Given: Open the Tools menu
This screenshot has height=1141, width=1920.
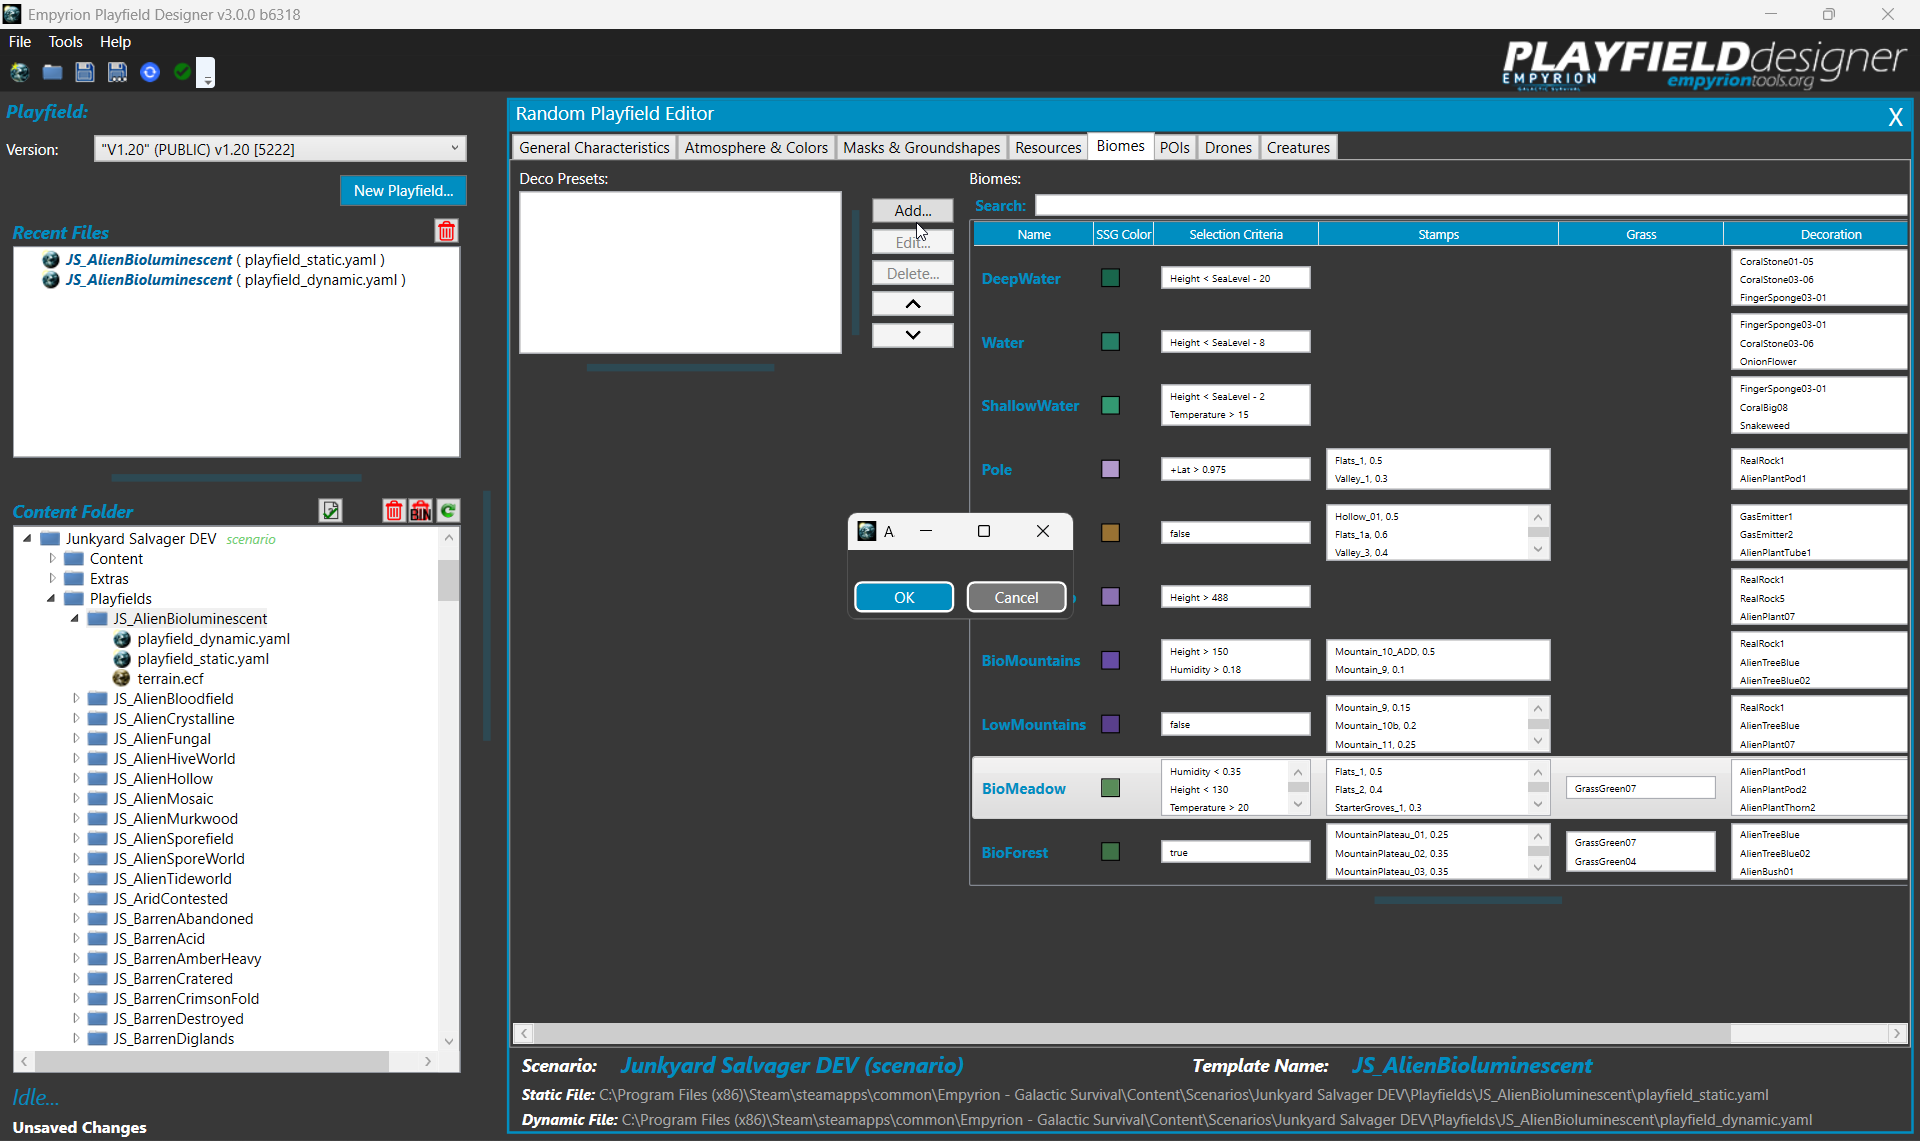Looking at the screenshot, I should [66, 42].
